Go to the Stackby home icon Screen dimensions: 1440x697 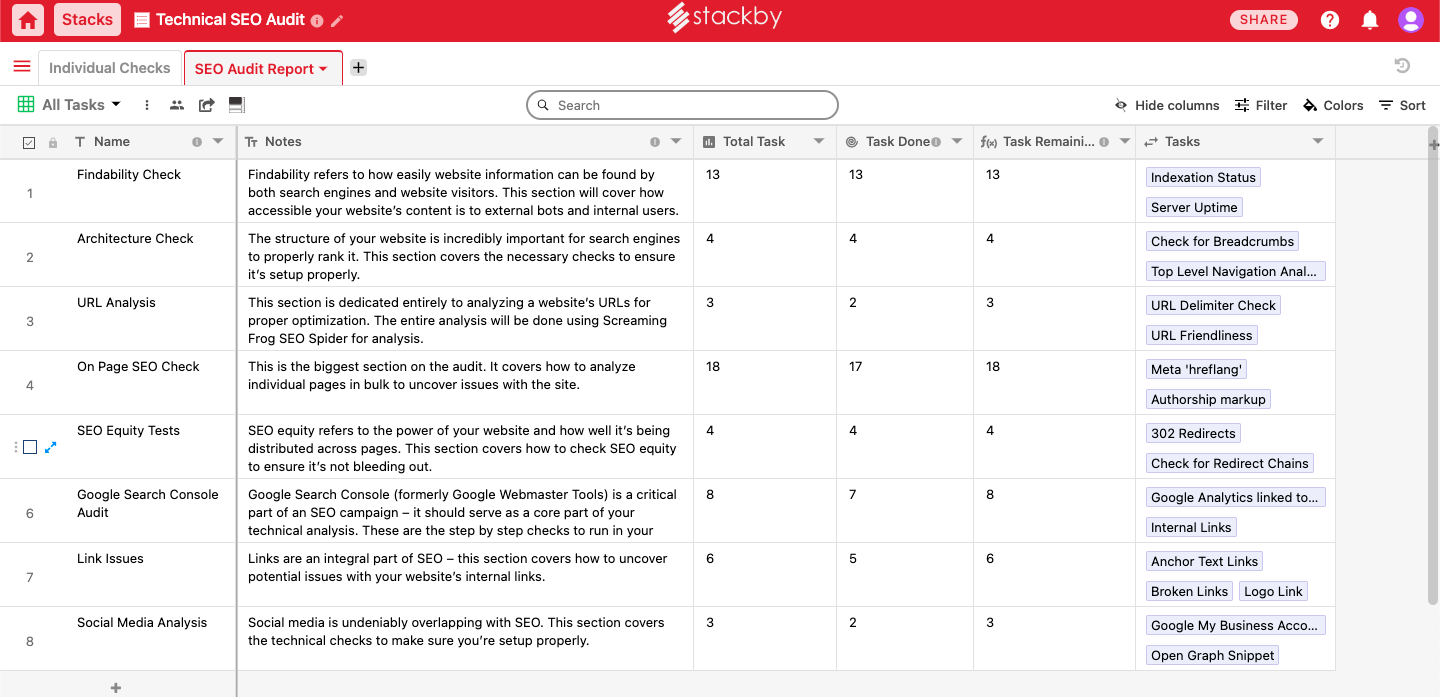coord(28,19)
